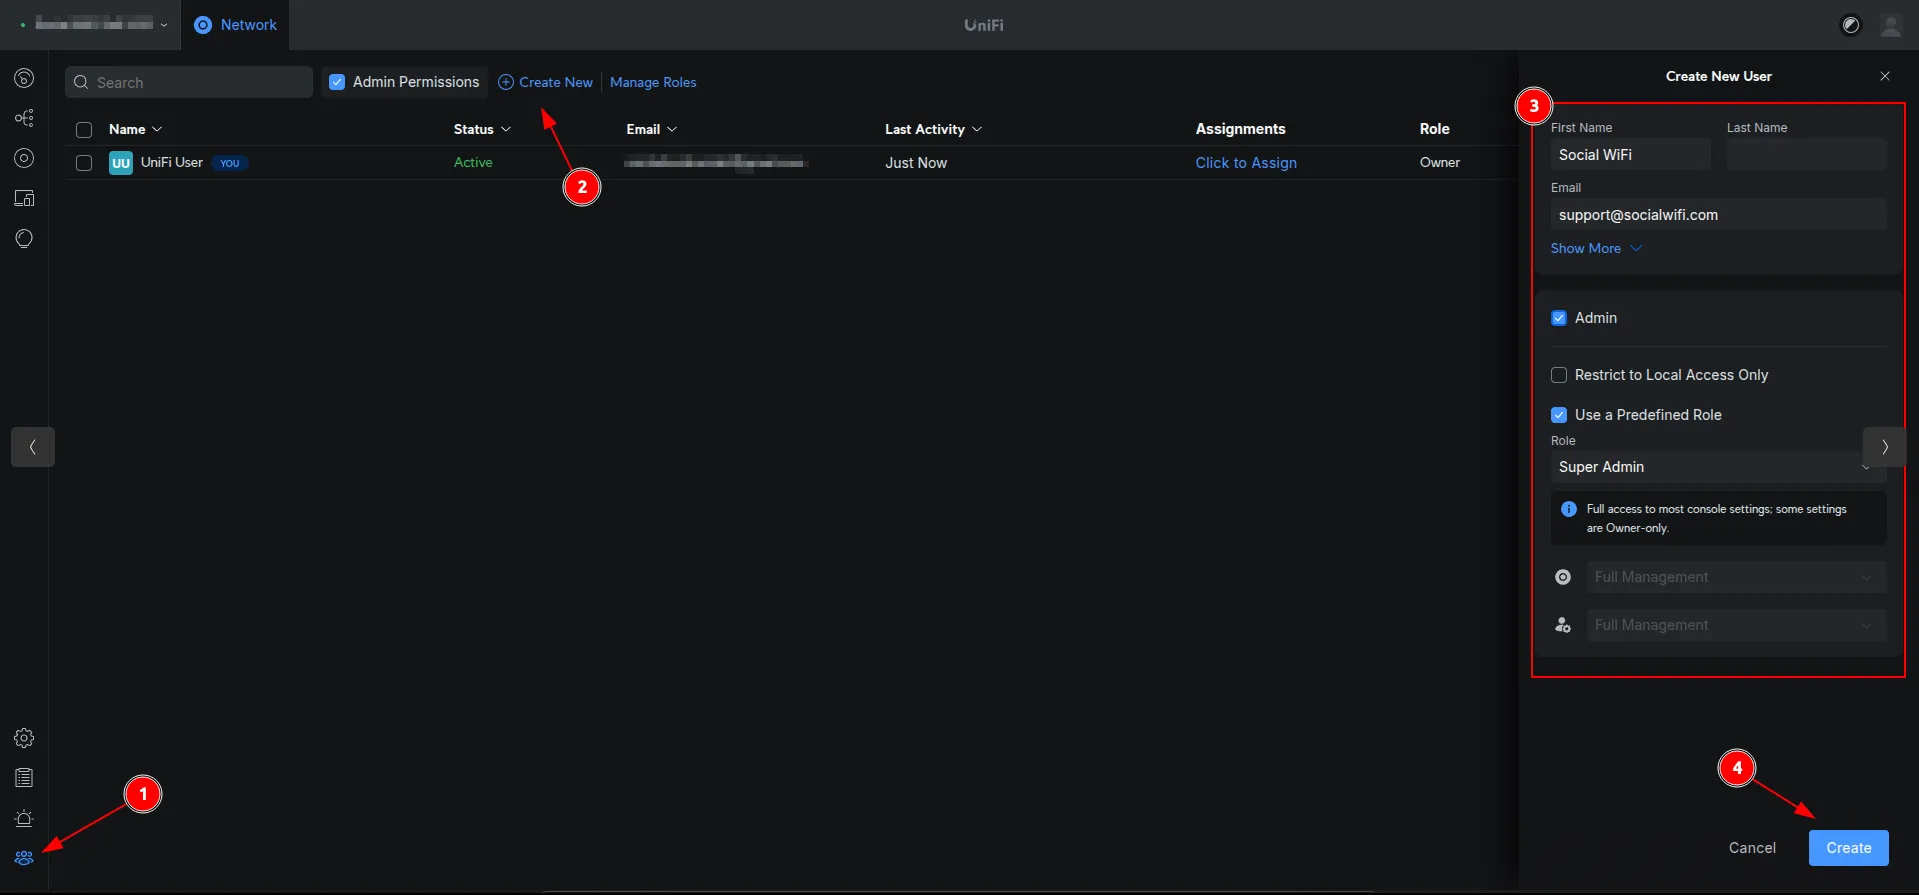Open the site selector dropdown

click(x=94, y=25)
